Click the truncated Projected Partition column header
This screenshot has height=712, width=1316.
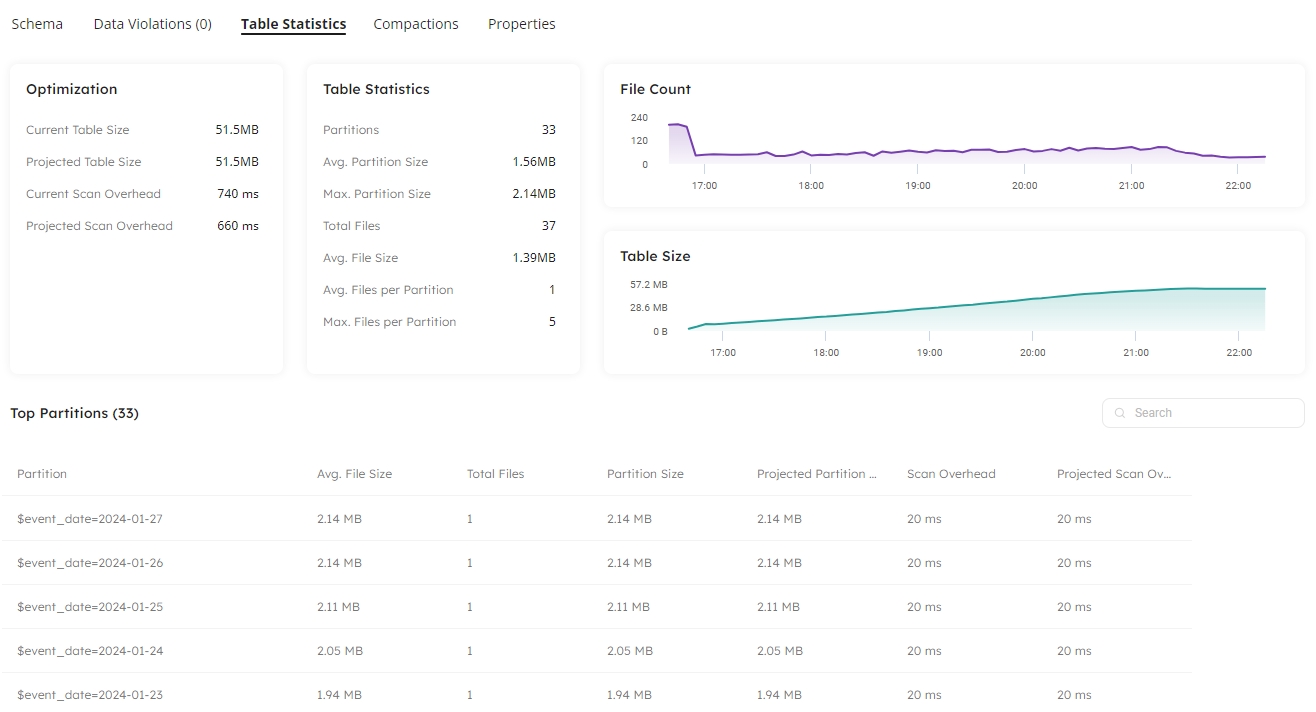click(x=816, y=474)
